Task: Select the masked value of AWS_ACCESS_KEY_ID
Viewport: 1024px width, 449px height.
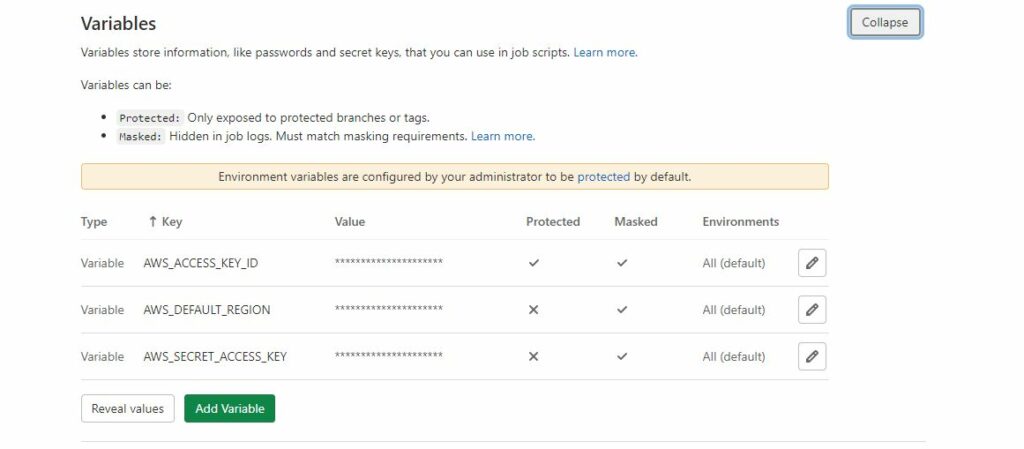Action: [x=389, y=263]
